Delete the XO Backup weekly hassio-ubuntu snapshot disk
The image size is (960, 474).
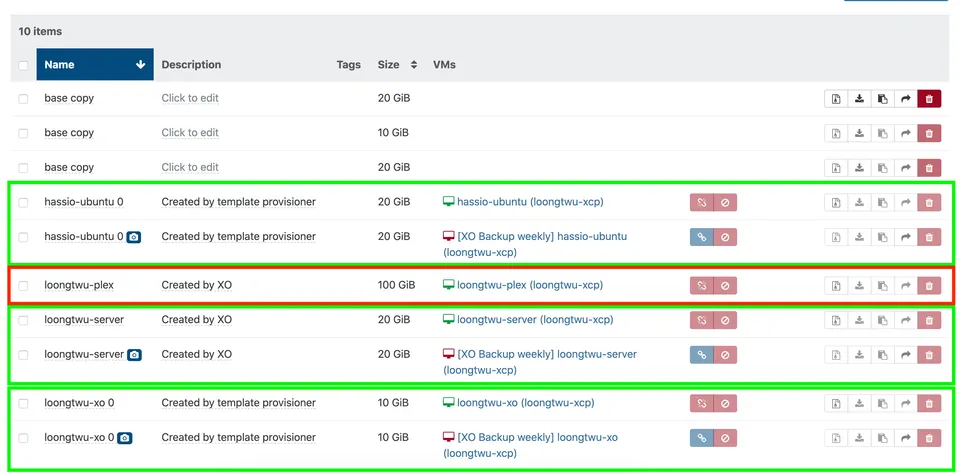[929, 237]
